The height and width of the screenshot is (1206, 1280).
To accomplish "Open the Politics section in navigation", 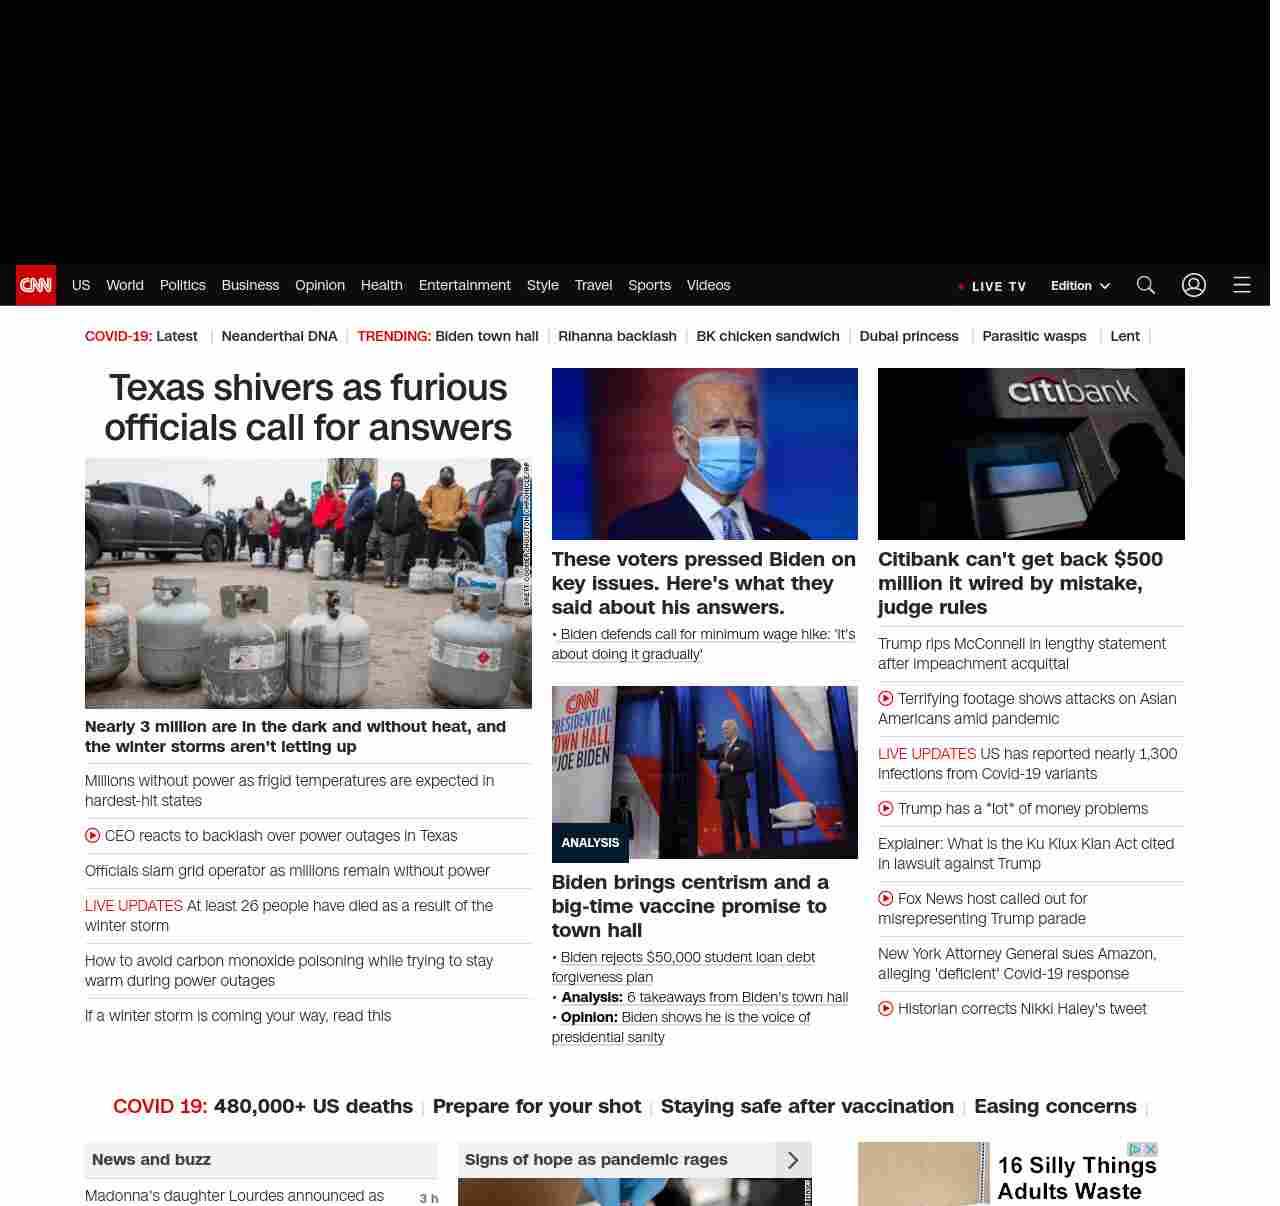I will (182, 285).
